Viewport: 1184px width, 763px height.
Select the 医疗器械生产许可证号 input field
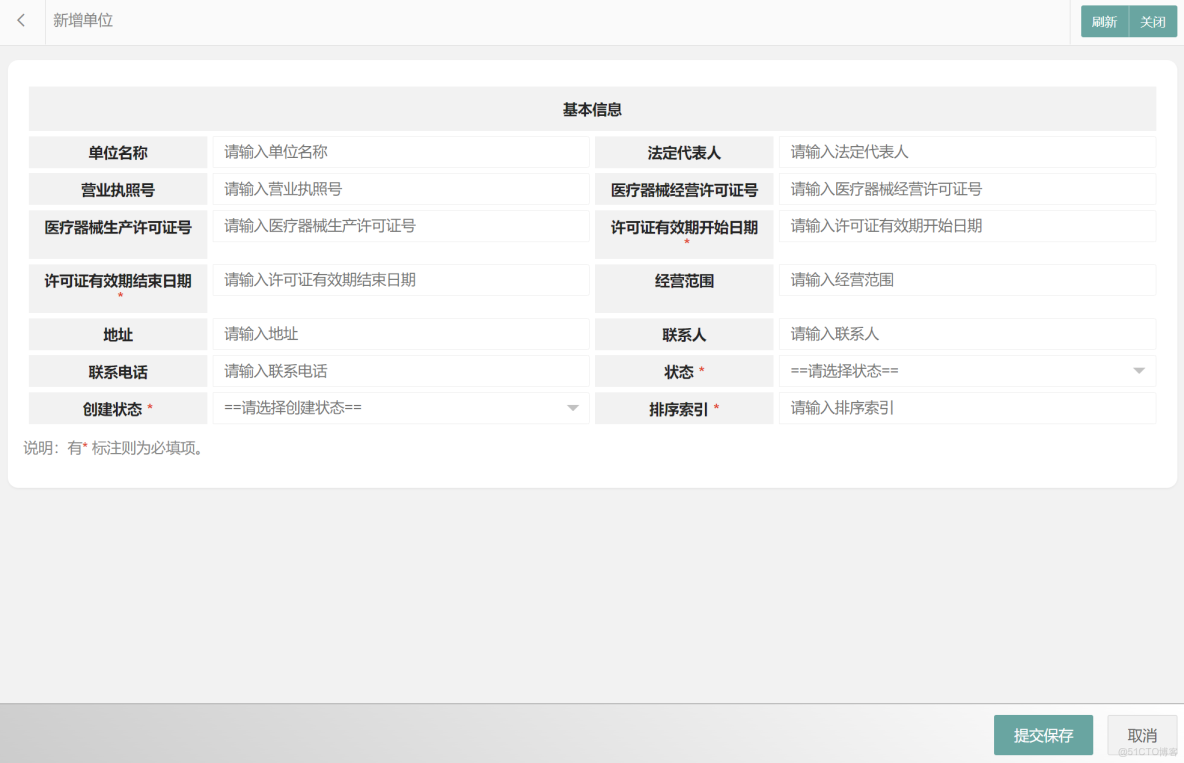pos(400,226)
